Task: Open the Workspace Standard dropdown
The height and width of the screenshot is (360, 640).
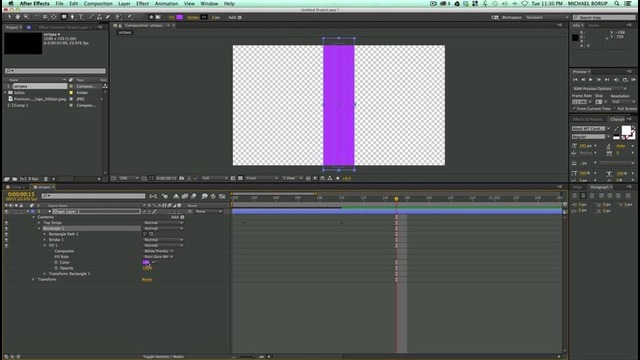Action: 547,17
